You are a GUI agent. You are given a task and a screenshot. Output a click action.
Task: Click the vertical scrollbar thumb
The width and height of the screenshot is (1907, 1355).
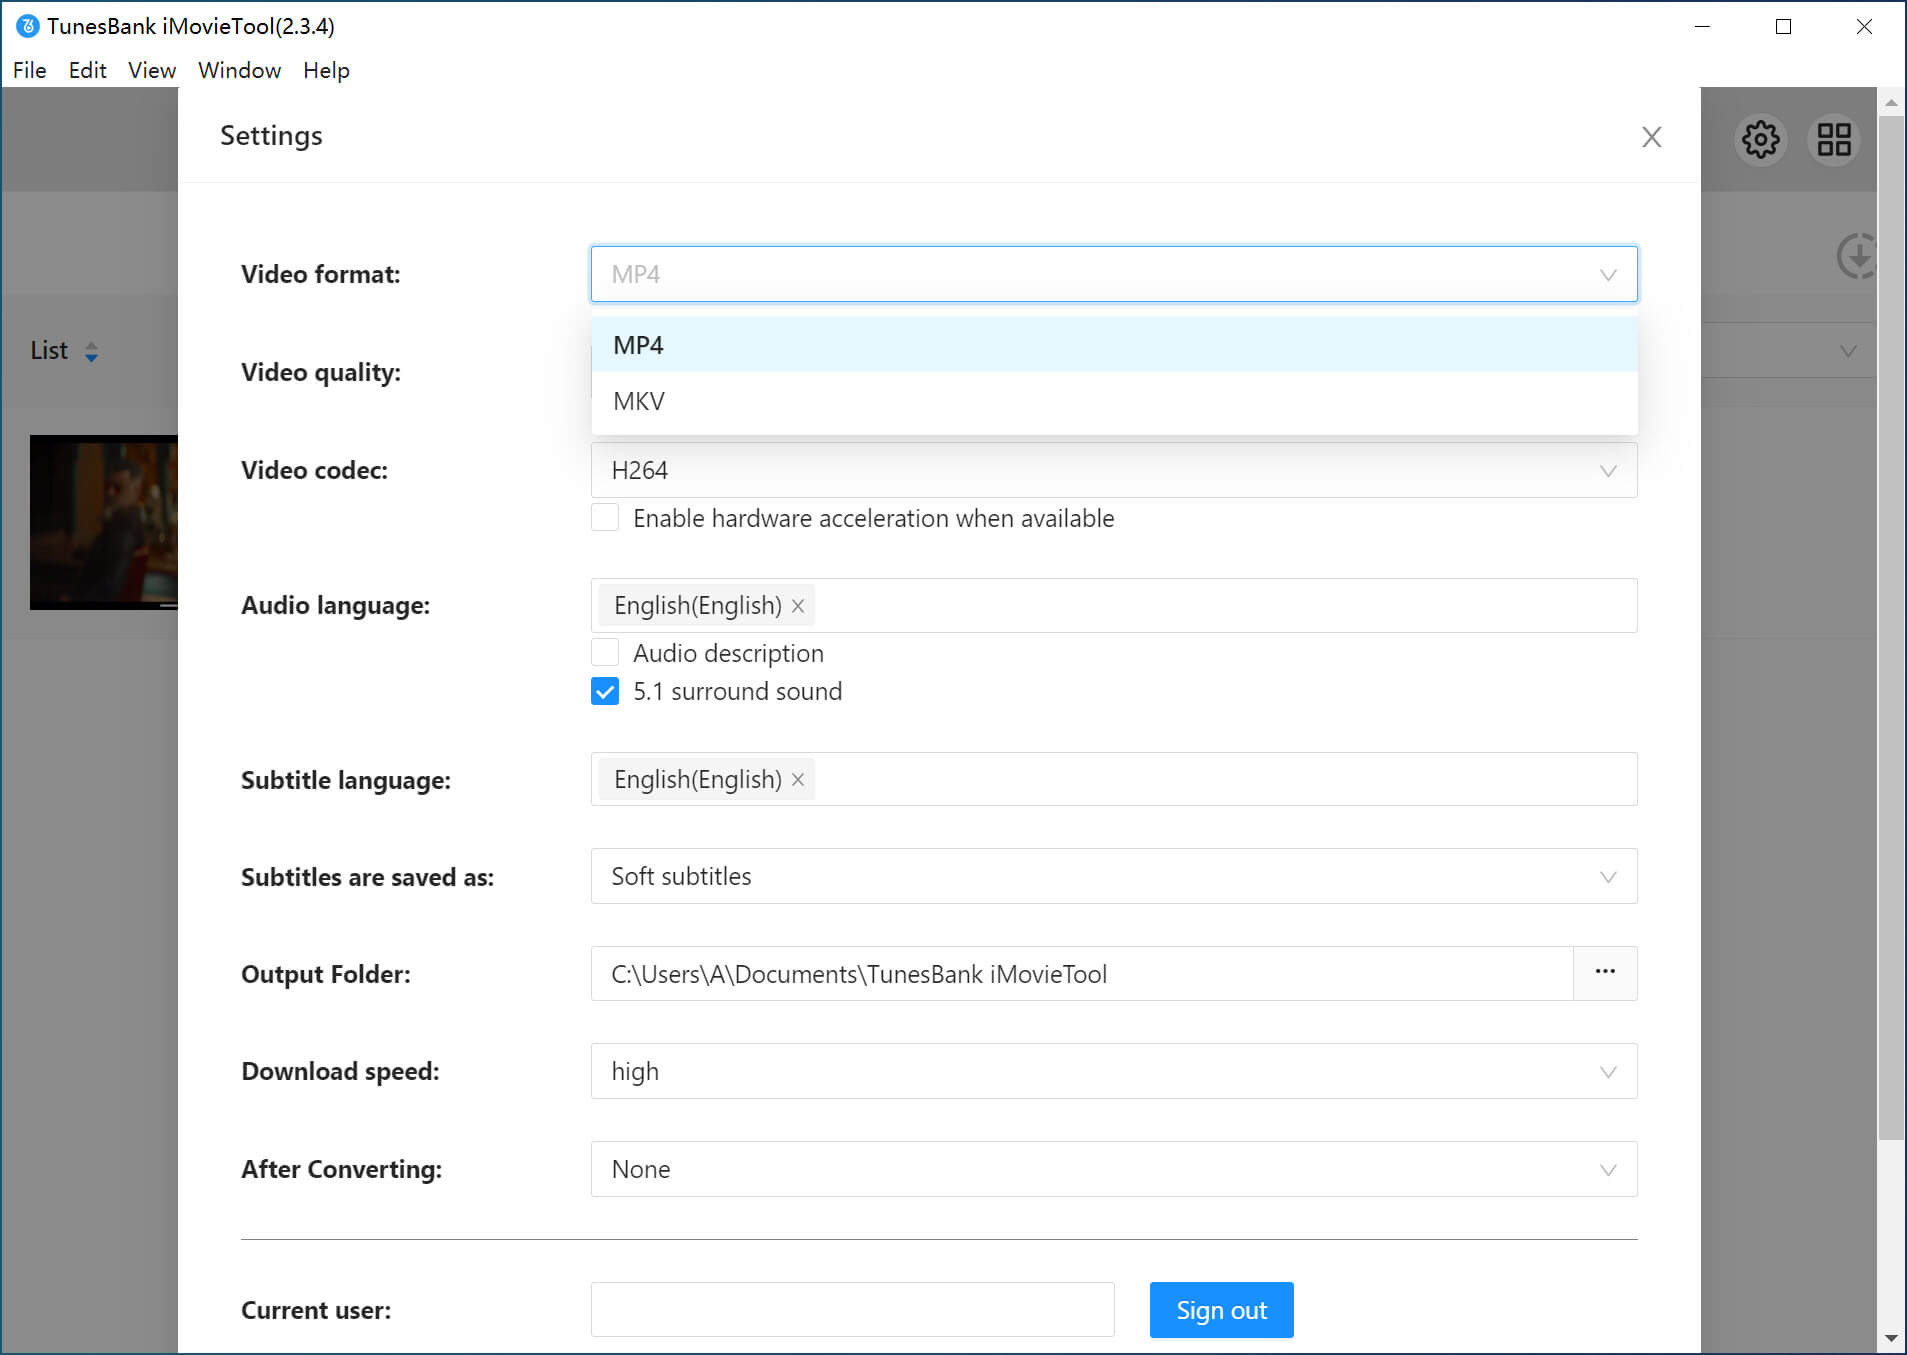1890,628
